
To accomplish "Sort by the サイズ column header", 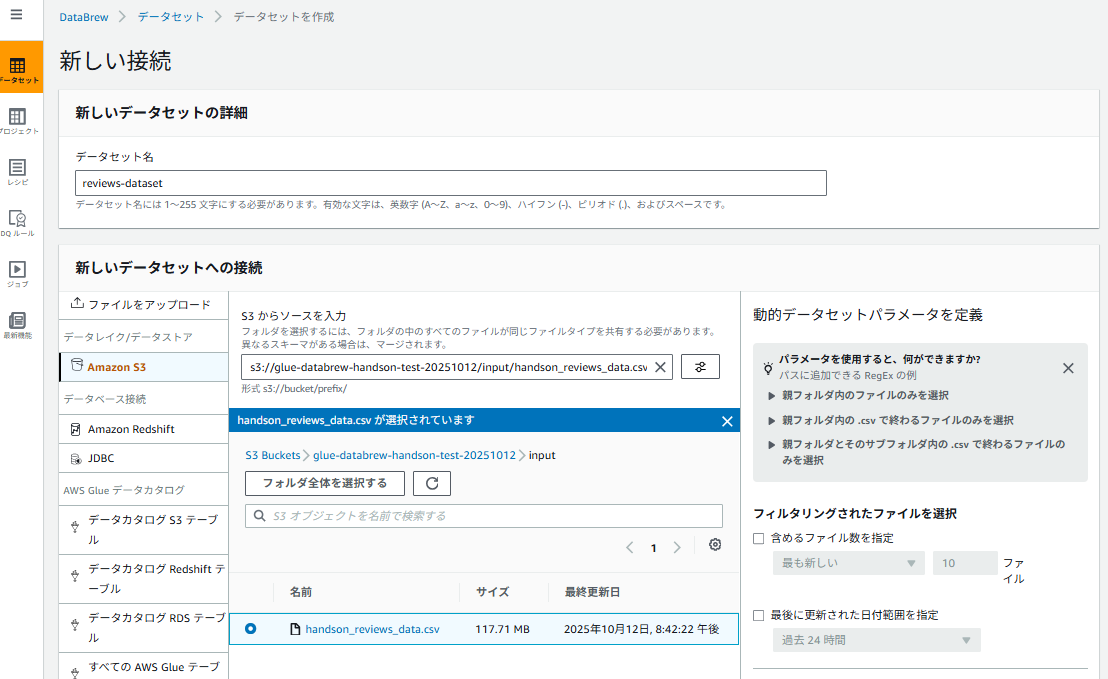I will click(x=493, y=592).
